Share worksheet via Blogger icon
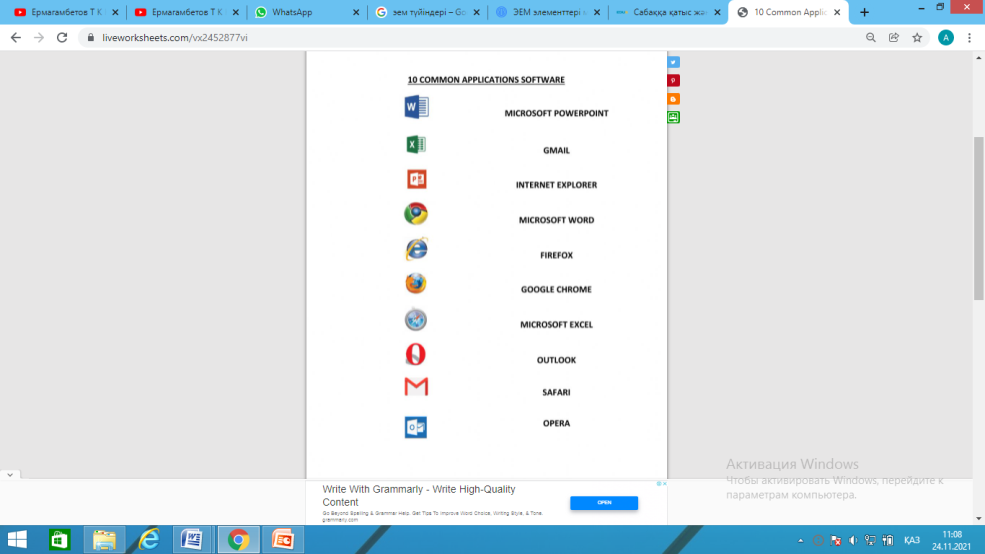Viewport: 985px width, 554px height. coord(673,99)
